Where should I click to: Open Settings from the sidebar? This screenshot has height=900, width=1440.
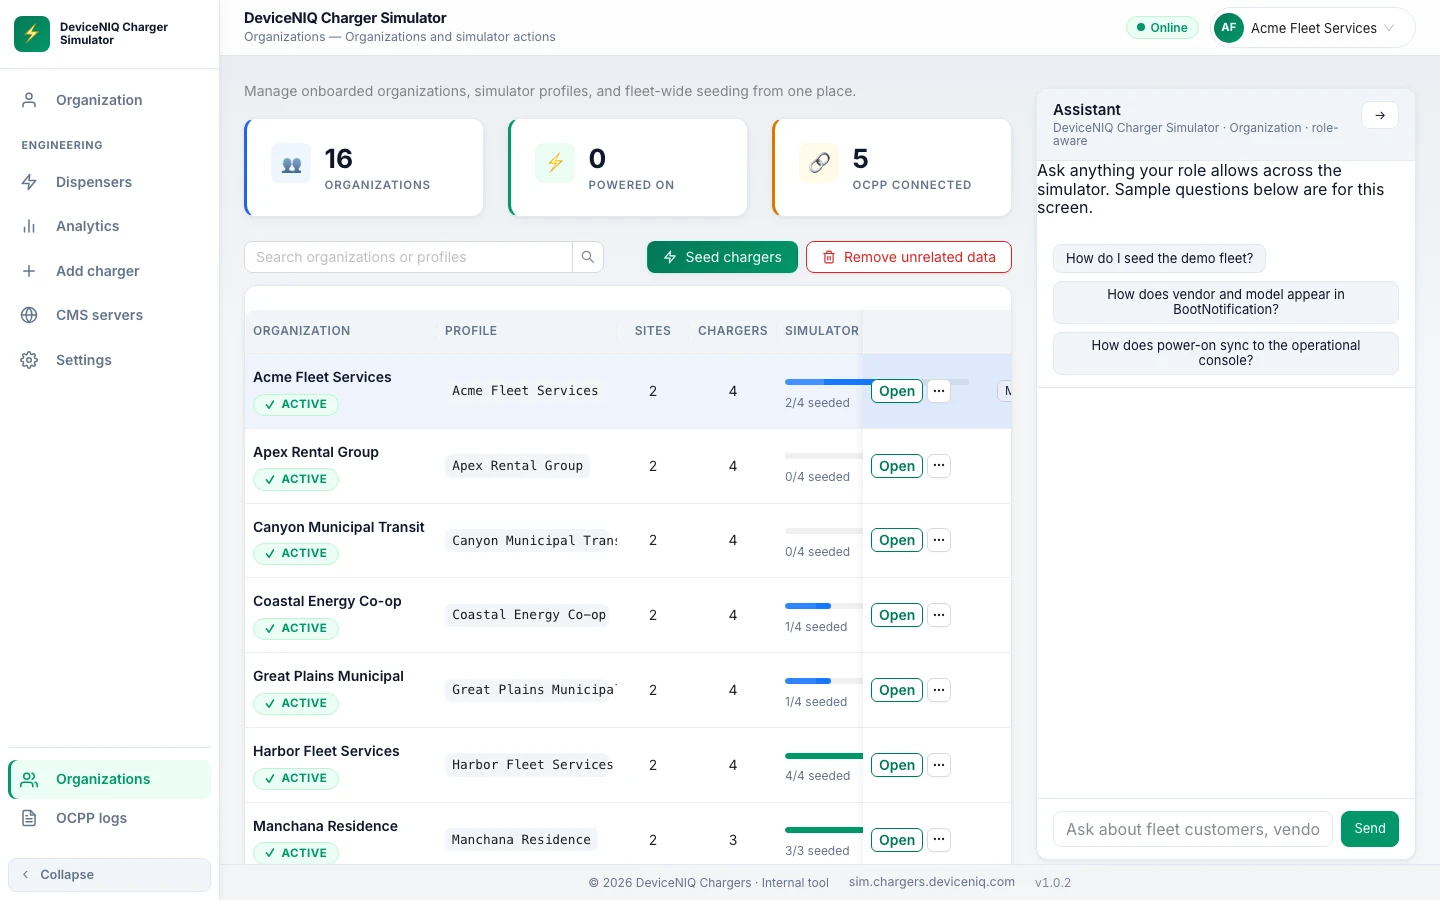[x=110, y=360]
